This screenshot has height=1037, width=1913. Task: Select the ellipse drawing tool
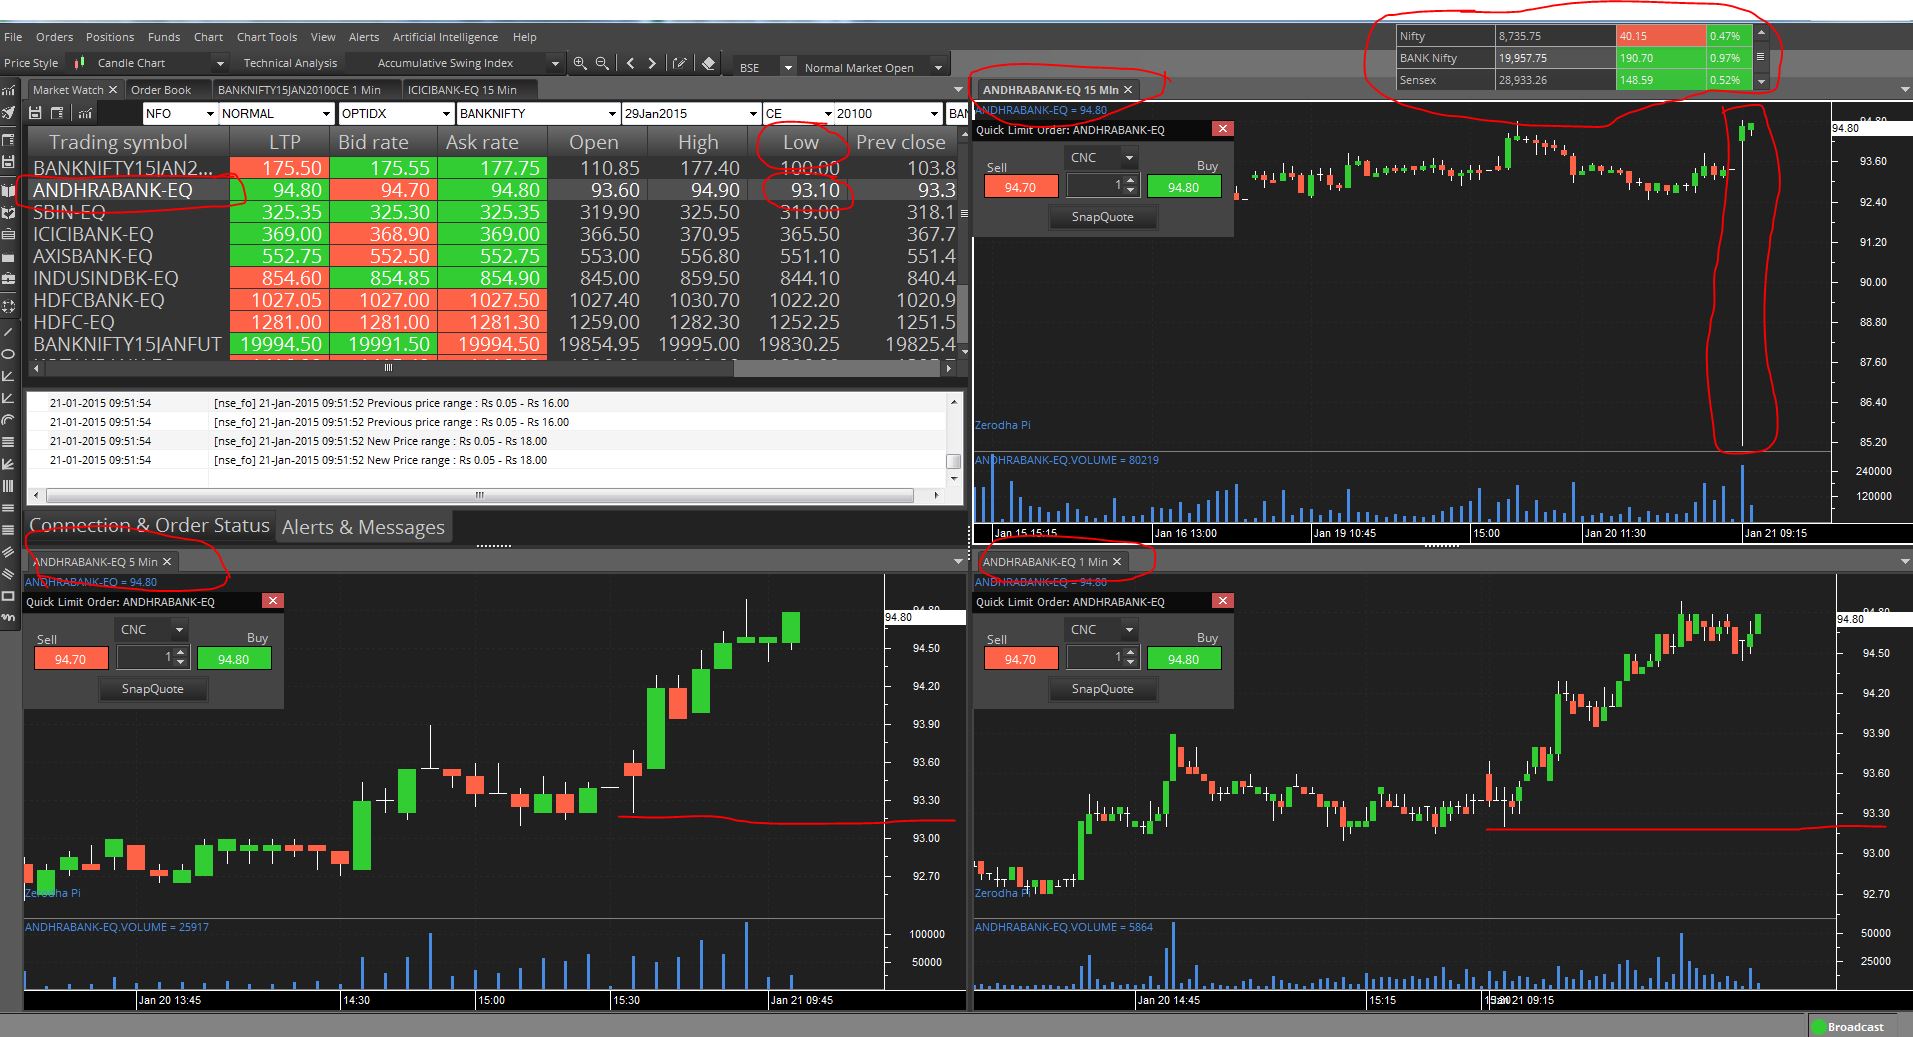click(x=8, y=354)
